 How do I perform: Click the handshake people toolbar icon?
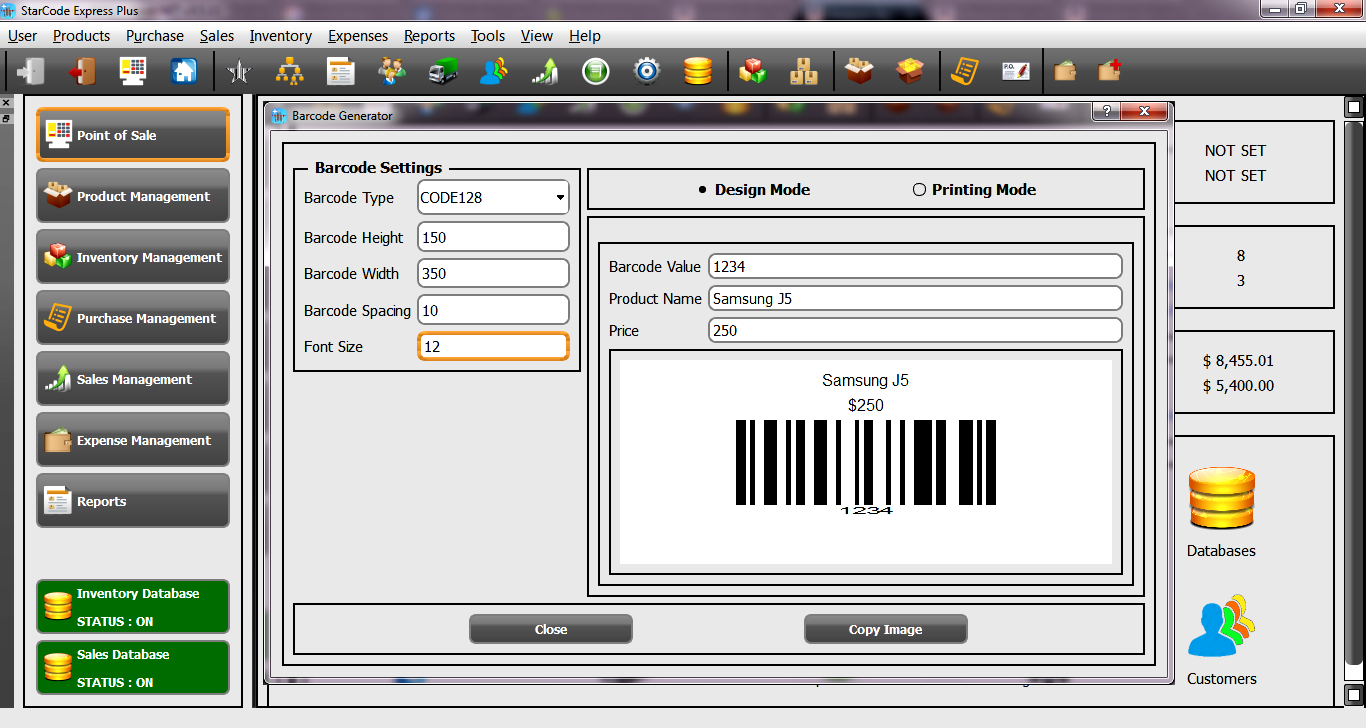click(x=392, y=71)
